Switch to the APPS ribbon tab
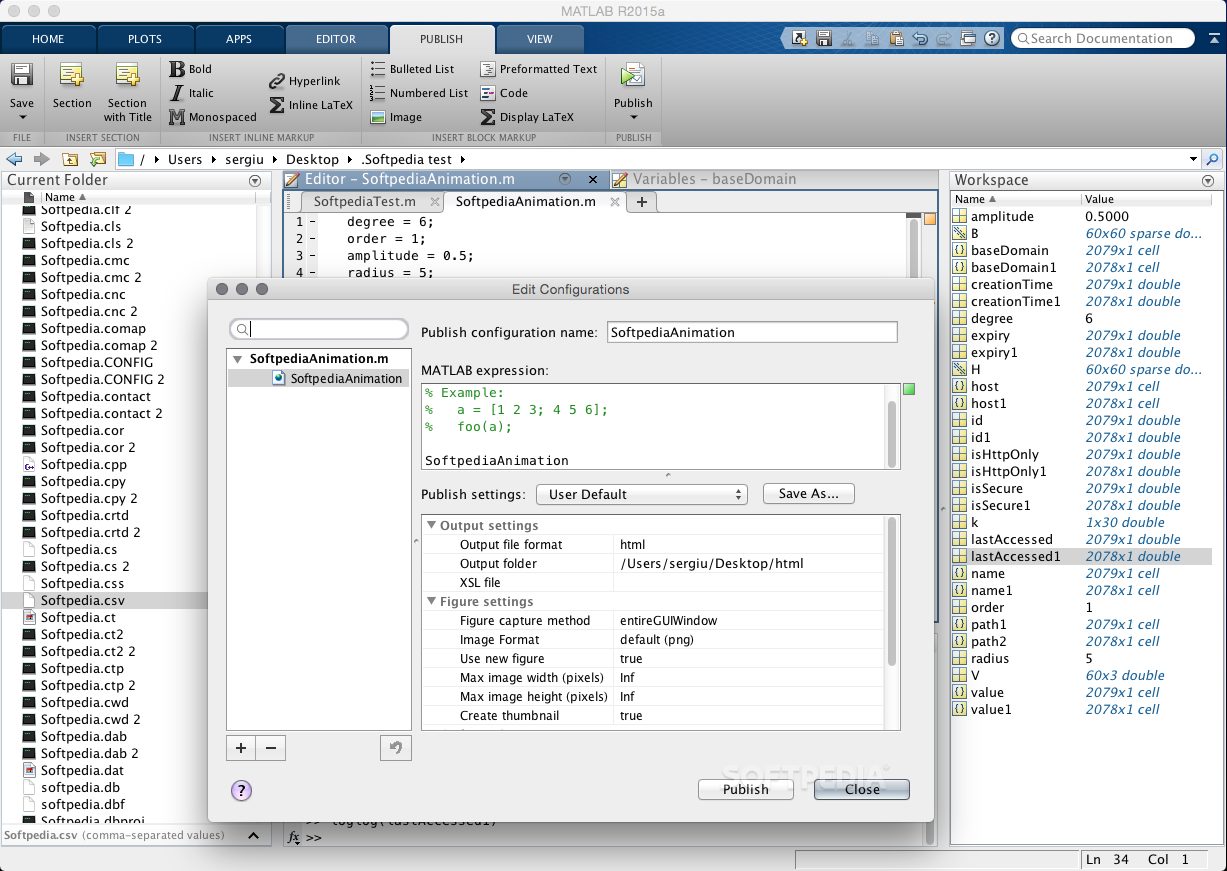This screenshot has height=871, width=1227. (239, 39)
